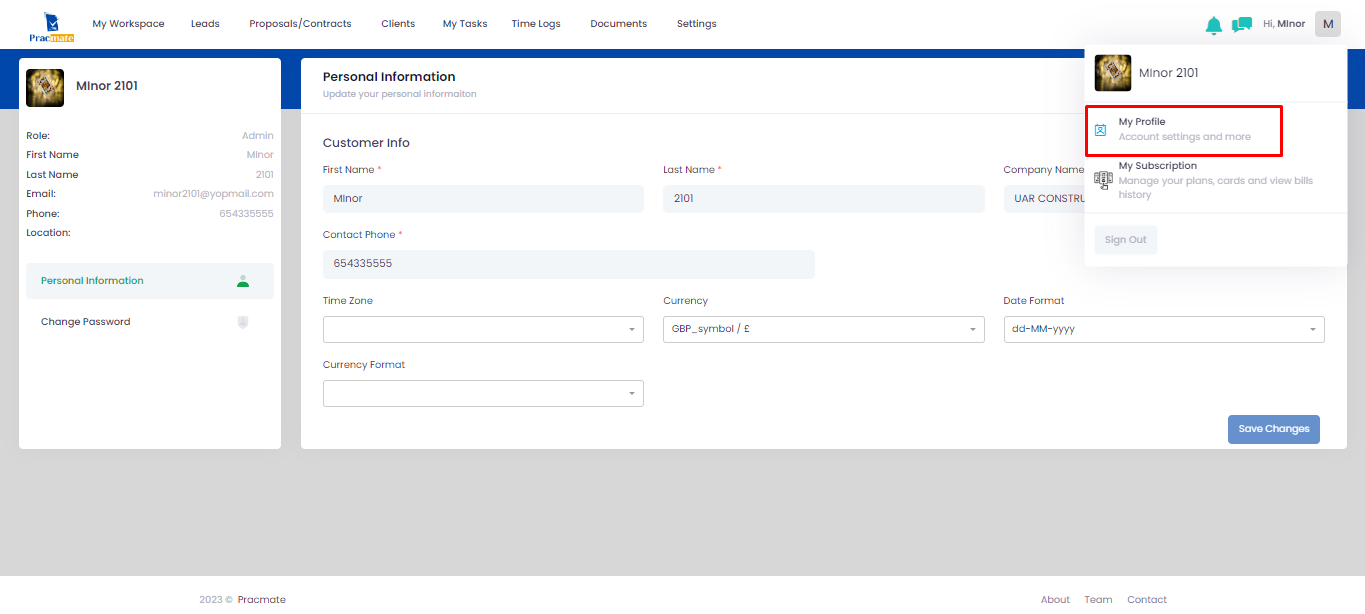Open the Currency dropdown
1365x614 pixels.
[x=823, y=330]
